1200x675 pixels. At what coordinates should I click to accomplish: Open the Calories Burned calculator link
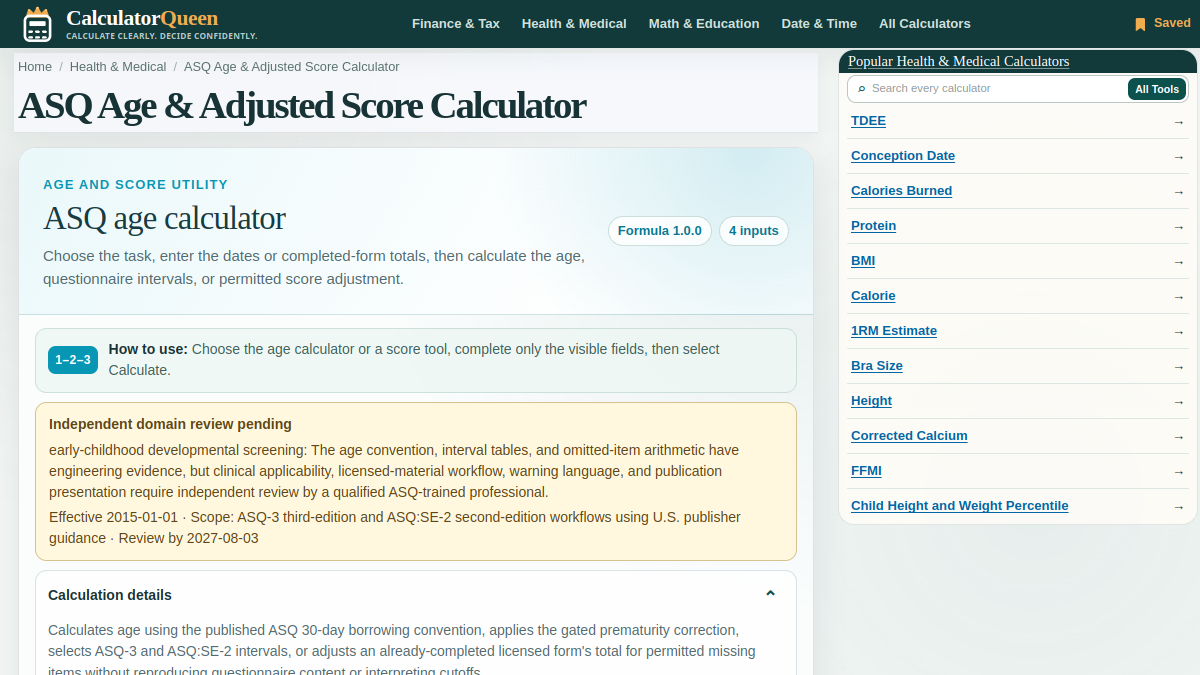coord(901,191)
